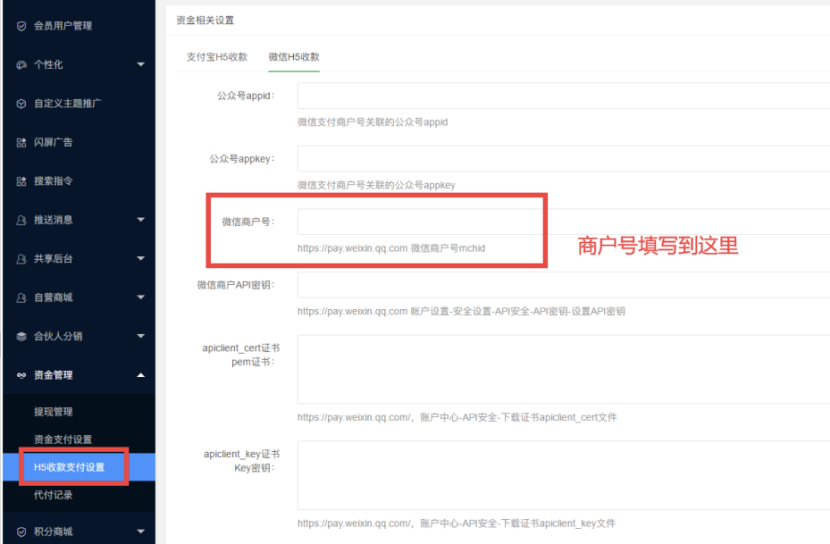Click the 微信商户号: field label
830x544 pixels.
coord(248,222)
